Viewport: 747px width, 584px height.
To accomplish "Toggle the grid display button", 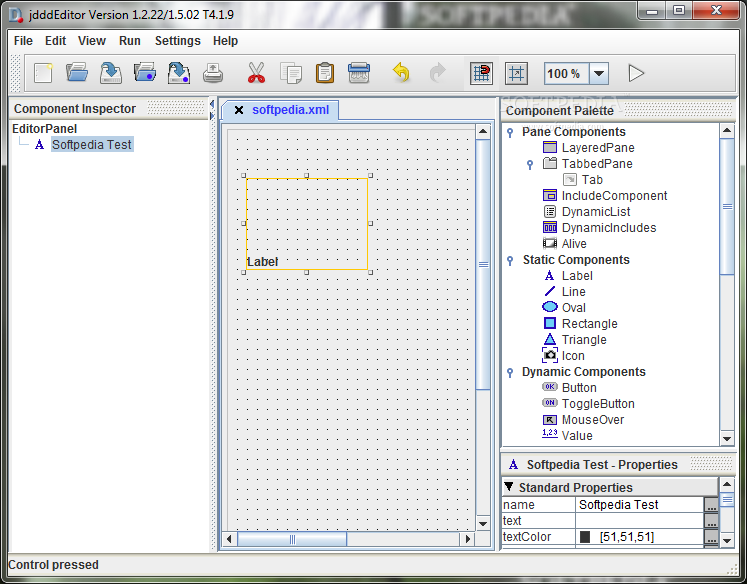I will [x=516, y=73].
